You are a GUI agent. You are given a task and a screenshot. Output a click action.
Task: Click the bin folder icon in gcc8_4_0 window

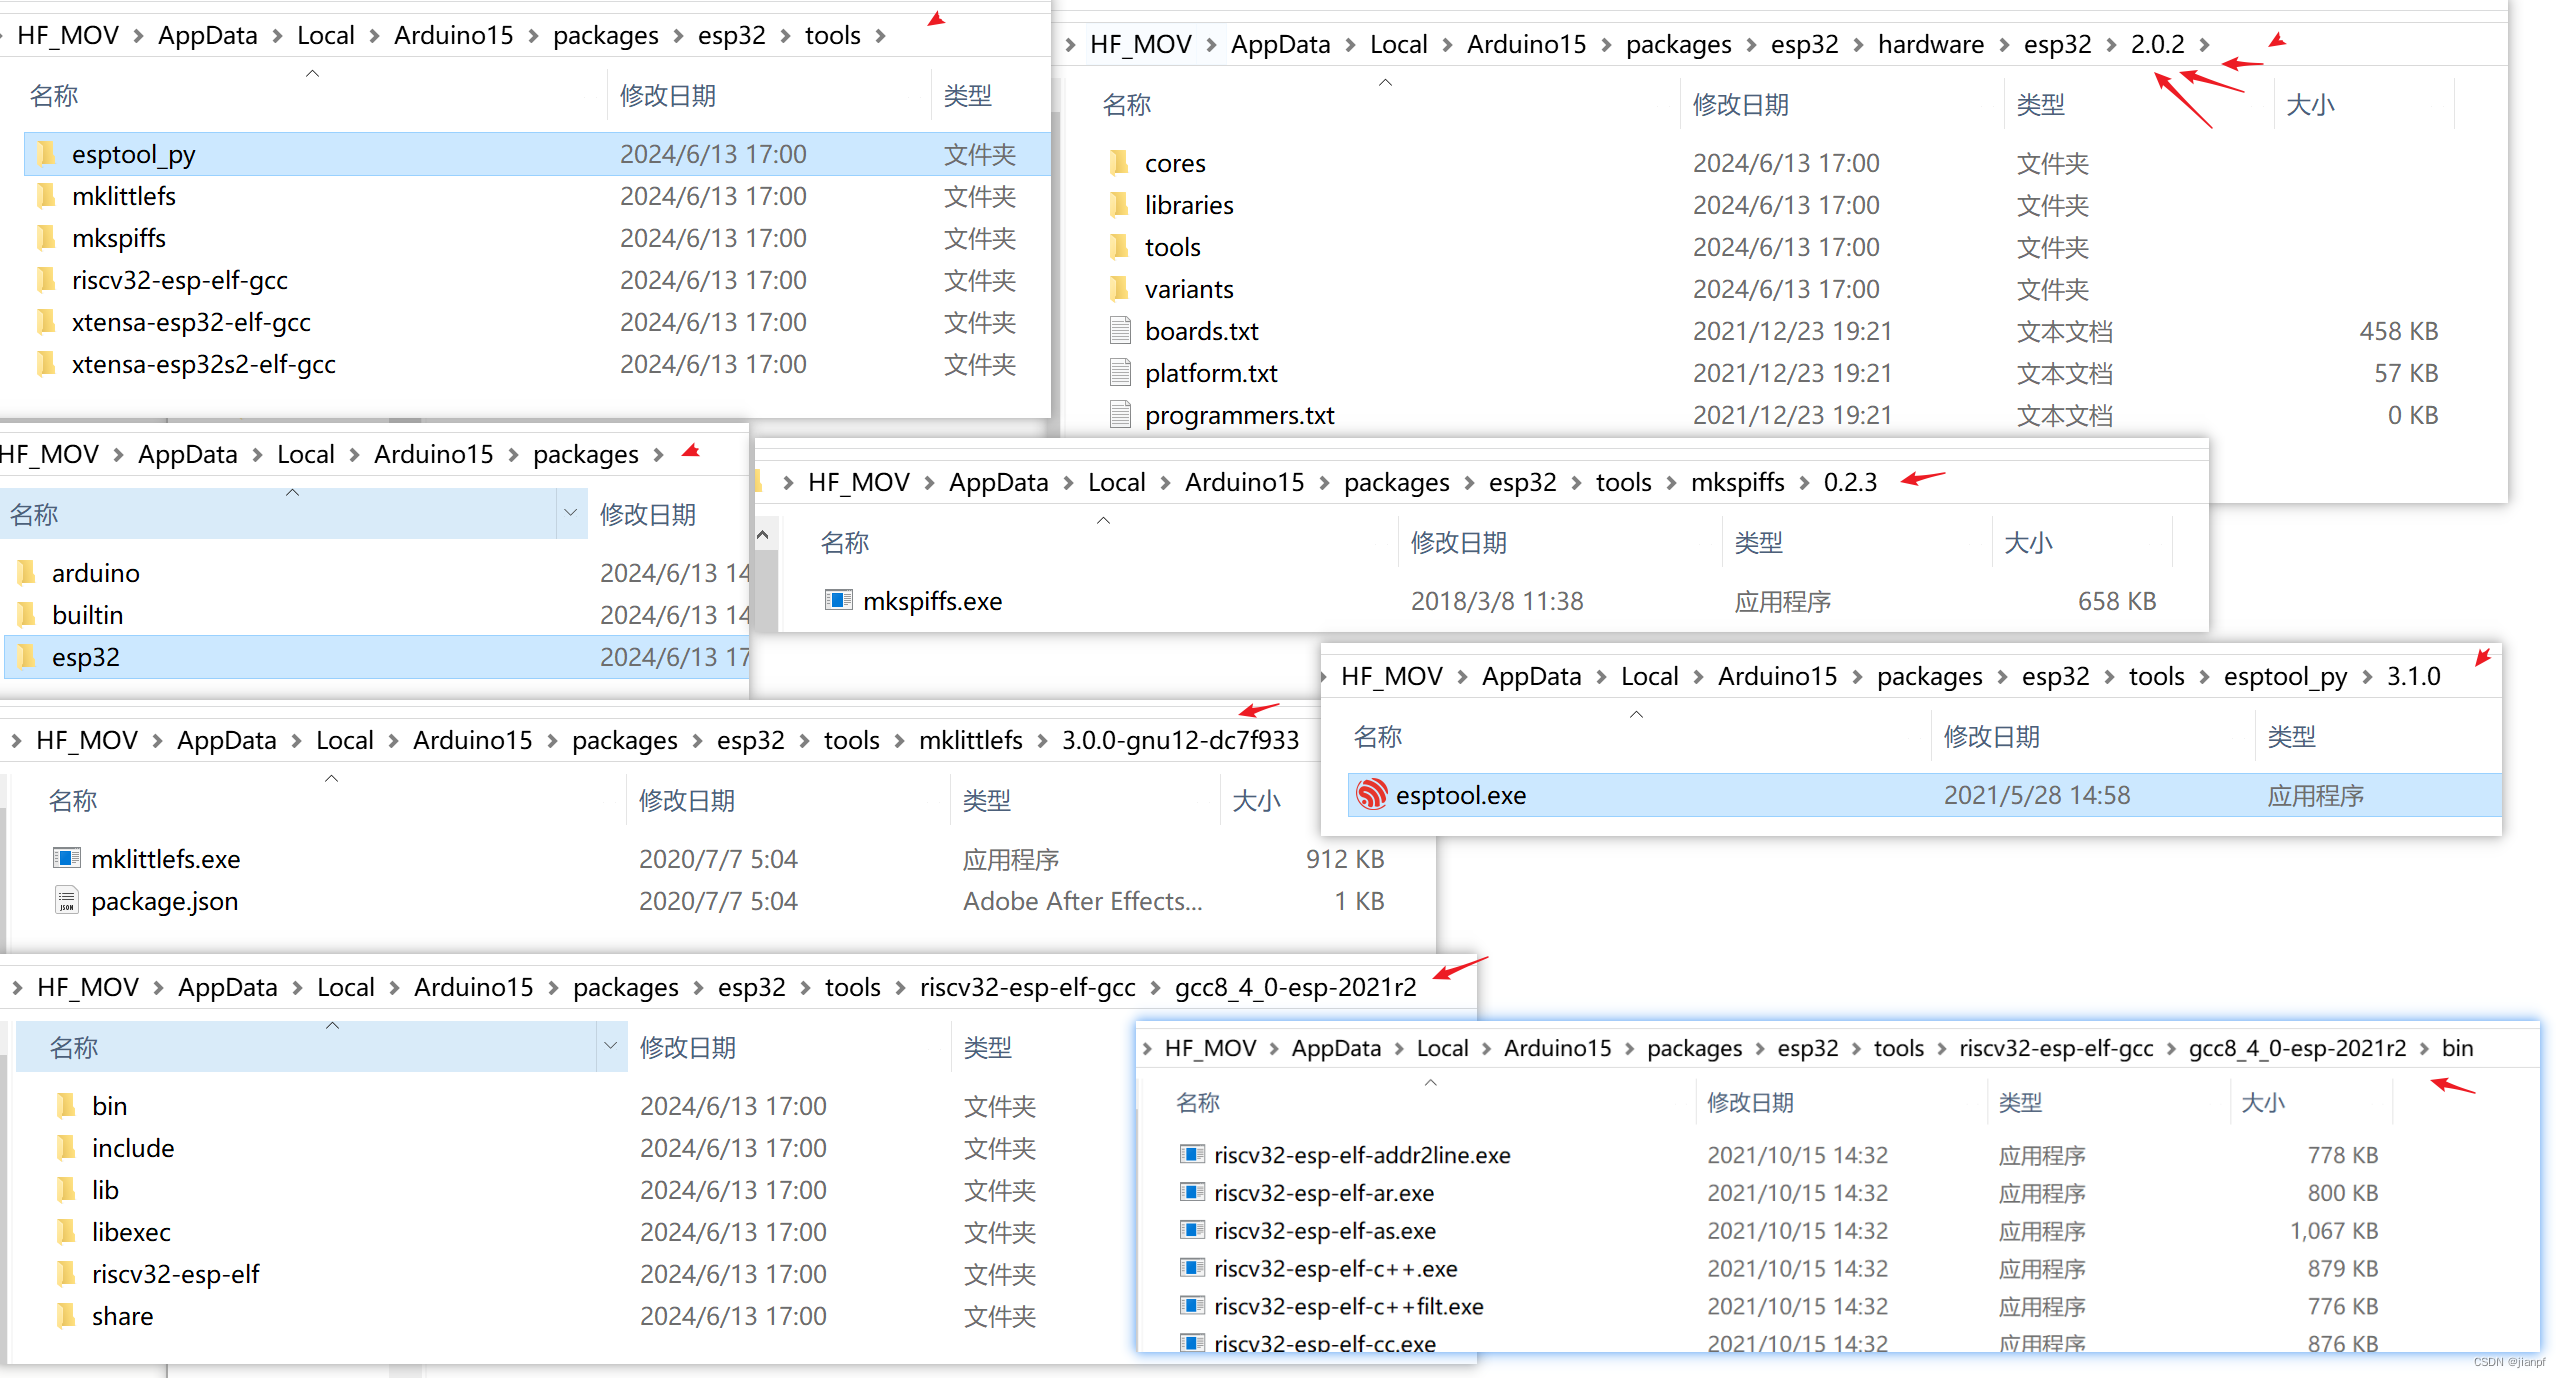point(67,1106)
